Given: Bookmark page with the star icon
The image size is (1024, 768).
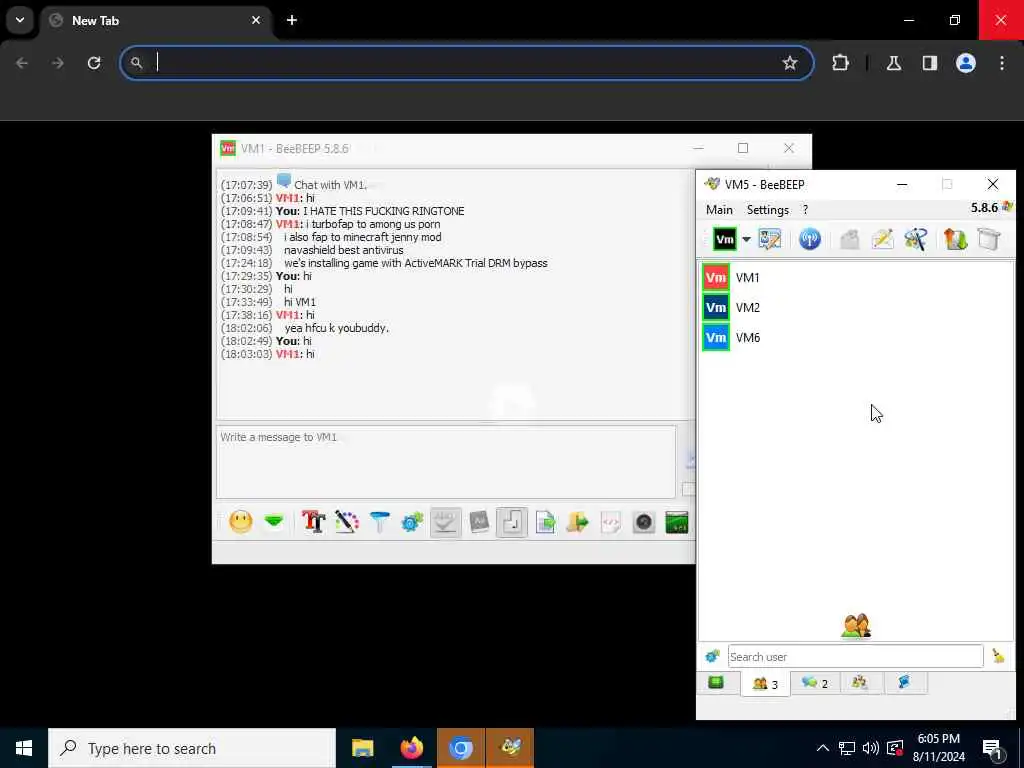Looking at the screenshot, I should click(x=790, y=63).
